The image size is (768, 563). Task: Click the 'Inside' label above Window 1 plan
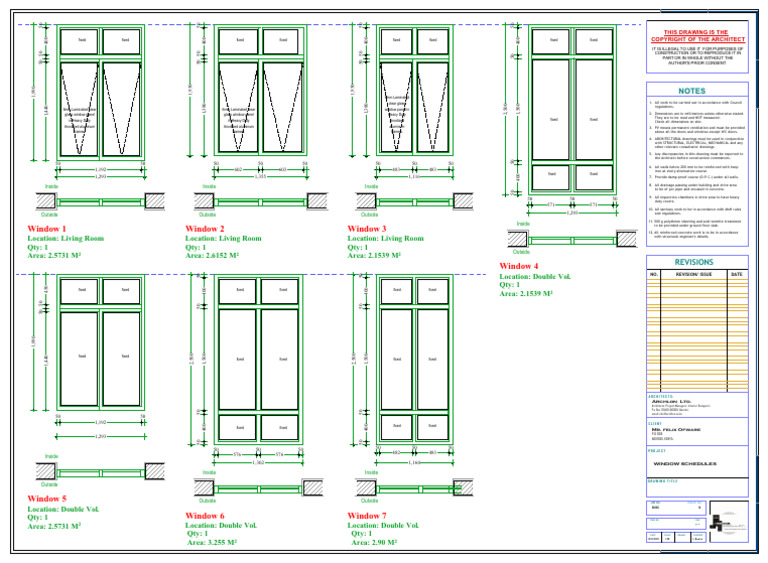[x=51, y=186]
